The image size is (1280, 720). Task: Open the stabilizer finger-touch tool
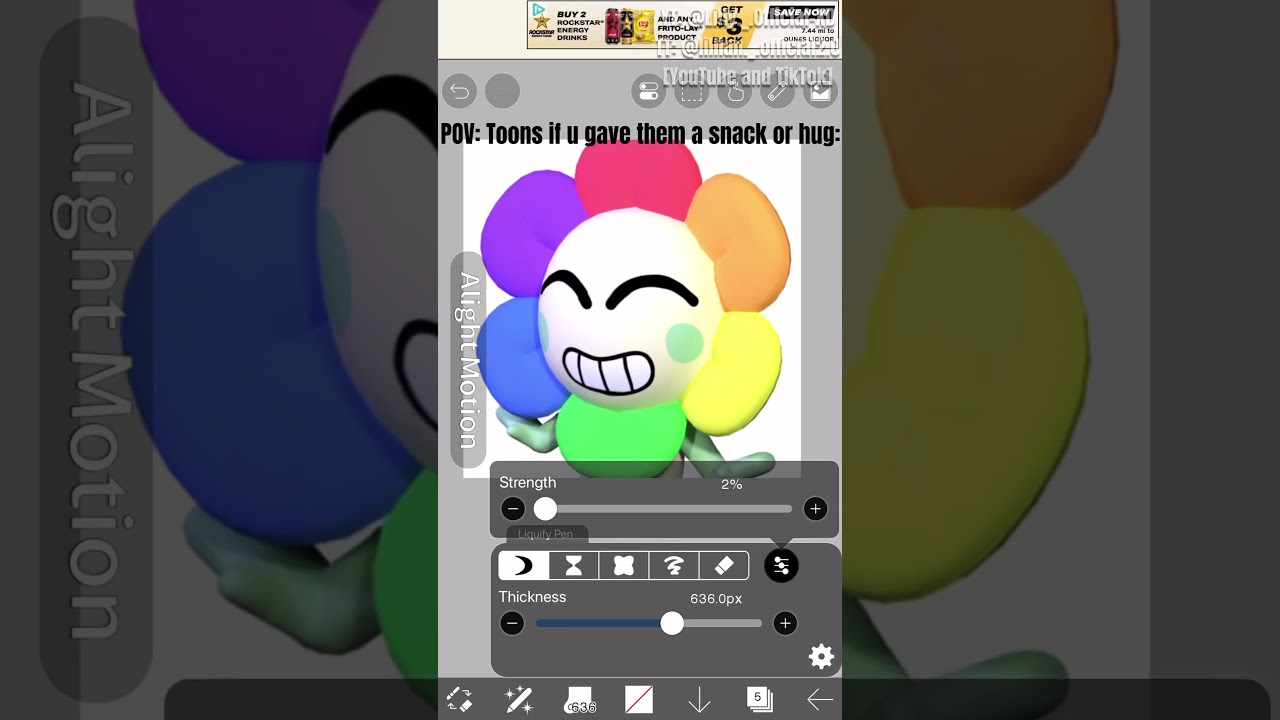coord(734,92)
